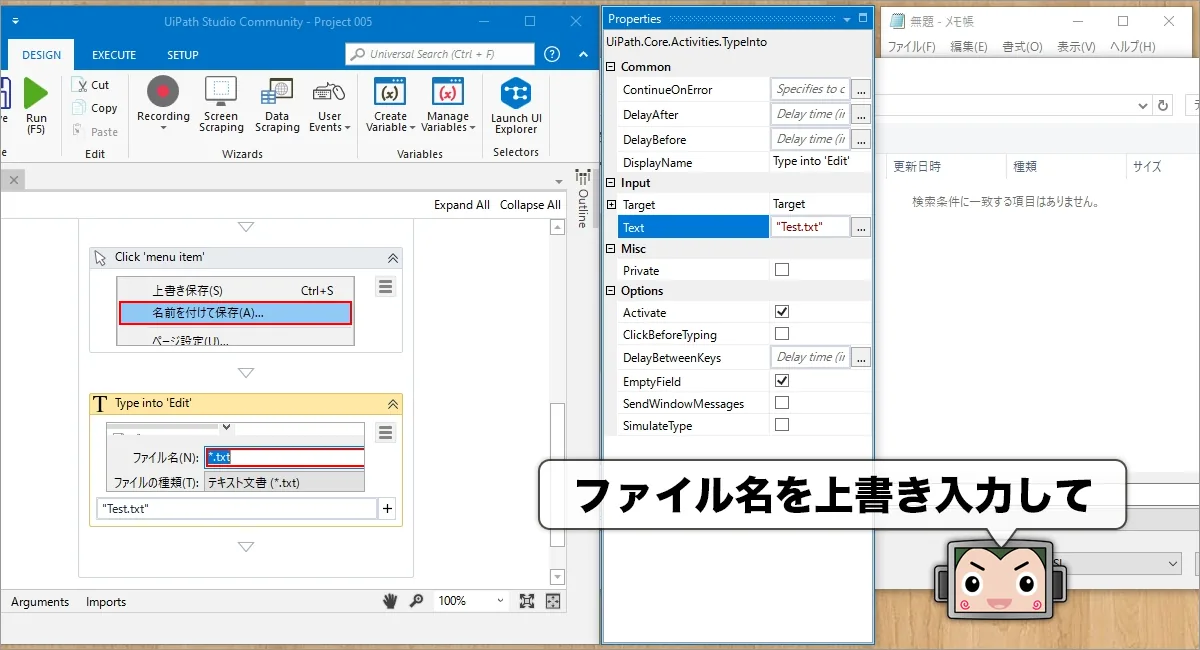Open the Outline side panel
The height and width of the screenshot is (650, 1200).
(x=582, y=200)
